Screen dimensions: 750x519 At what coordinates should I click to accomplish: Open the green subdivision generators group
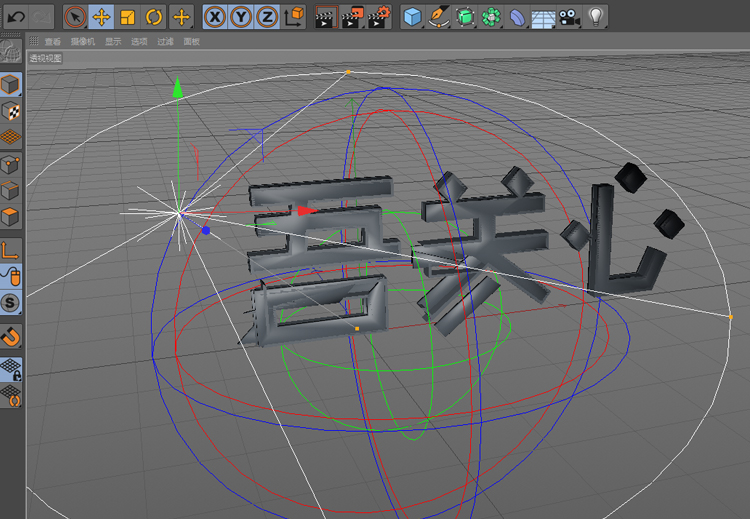tap(464, 18)
